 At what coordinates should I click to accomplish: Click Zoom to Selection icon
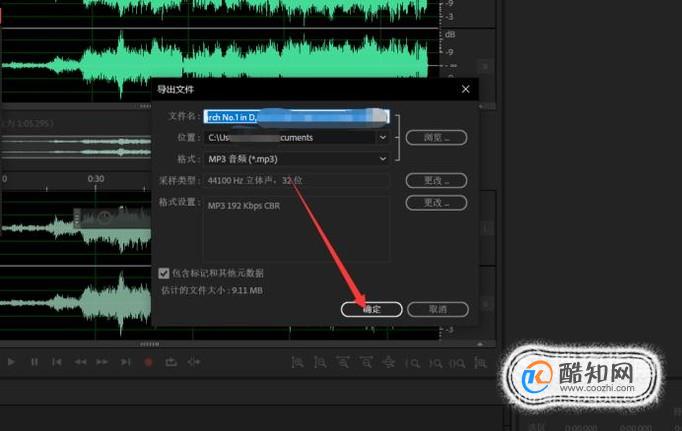458,363
